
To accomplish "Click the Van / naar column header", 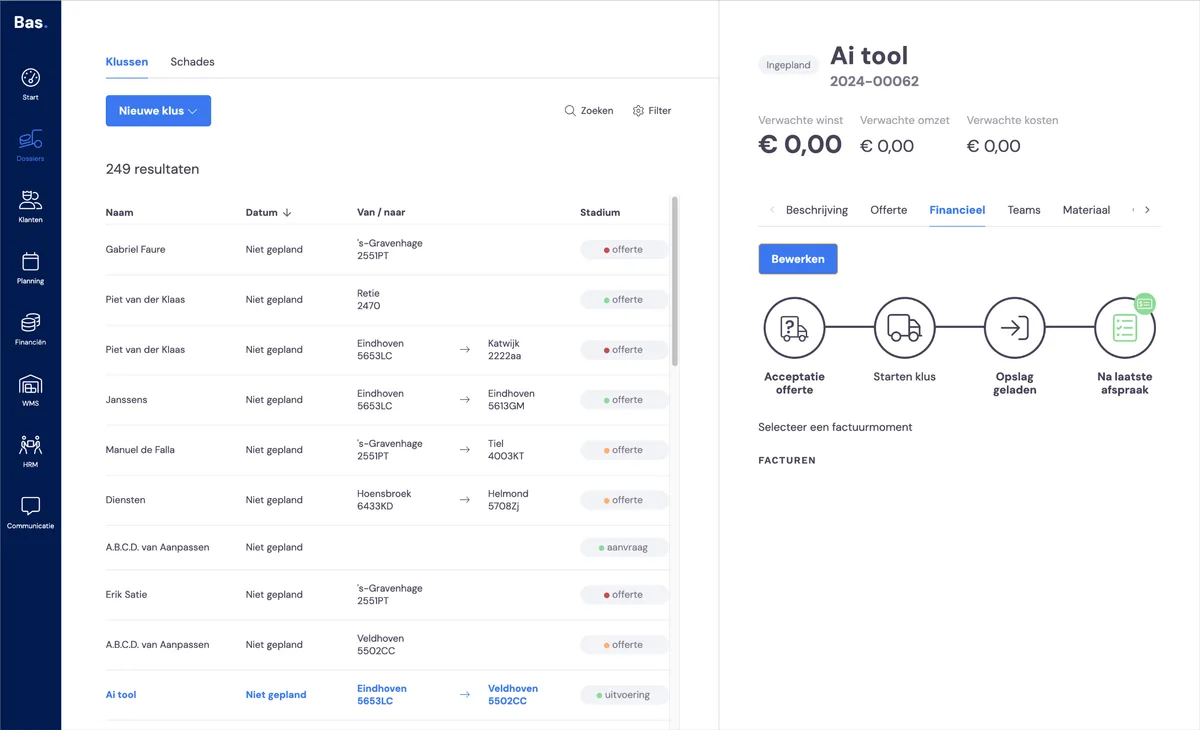I will pos(381,213).
